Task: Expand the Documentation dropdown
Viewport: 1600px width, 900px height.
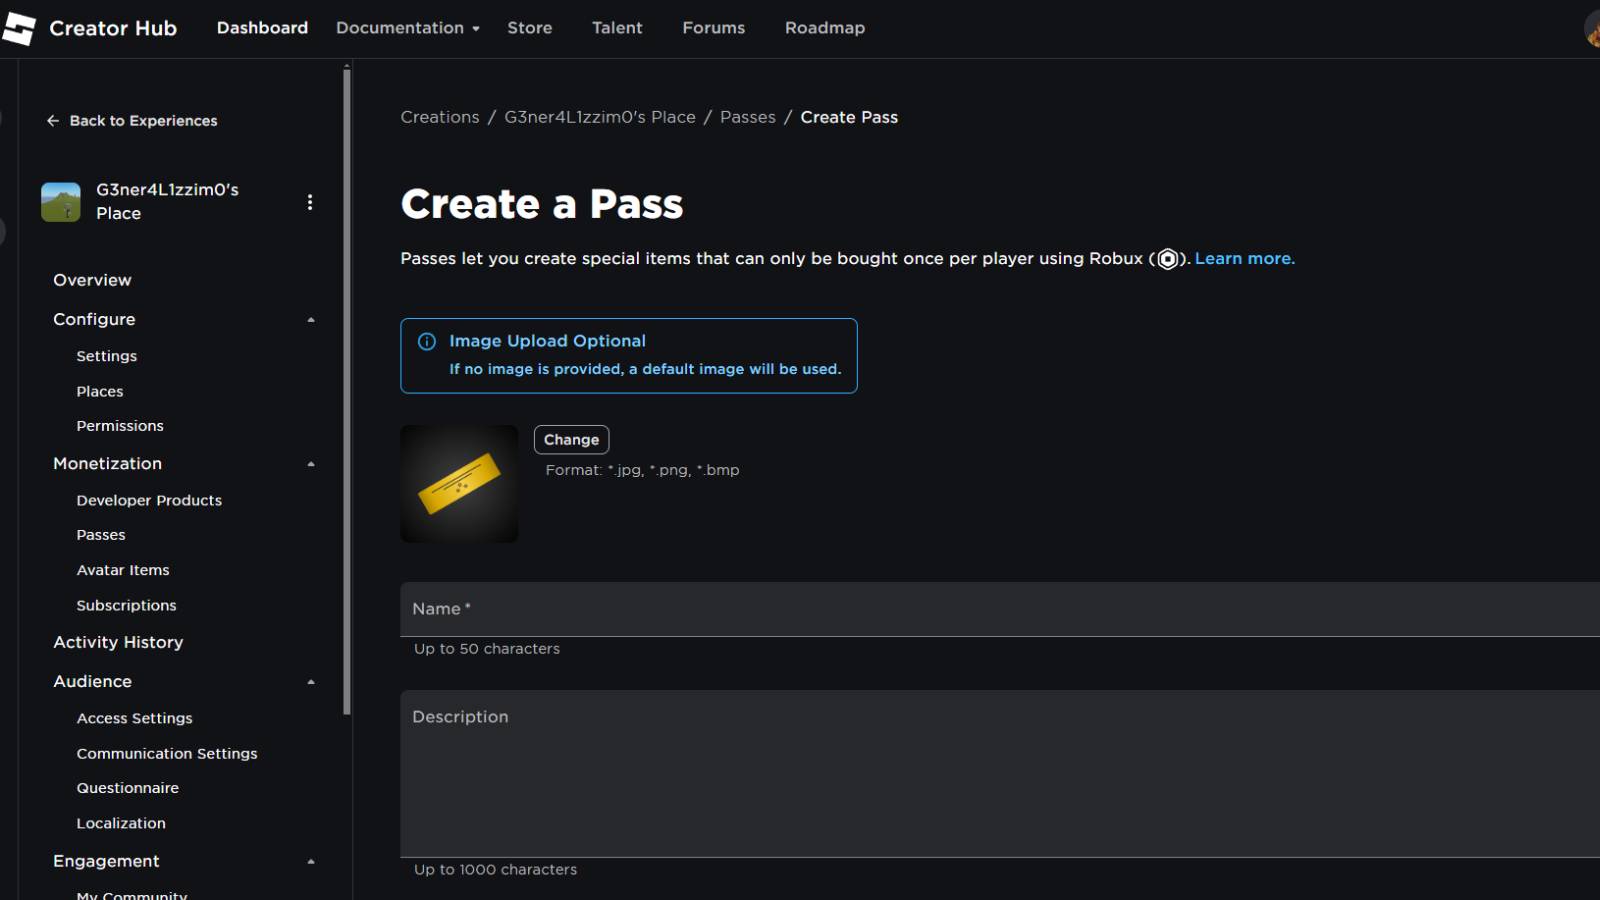Action: coord(405,28)
